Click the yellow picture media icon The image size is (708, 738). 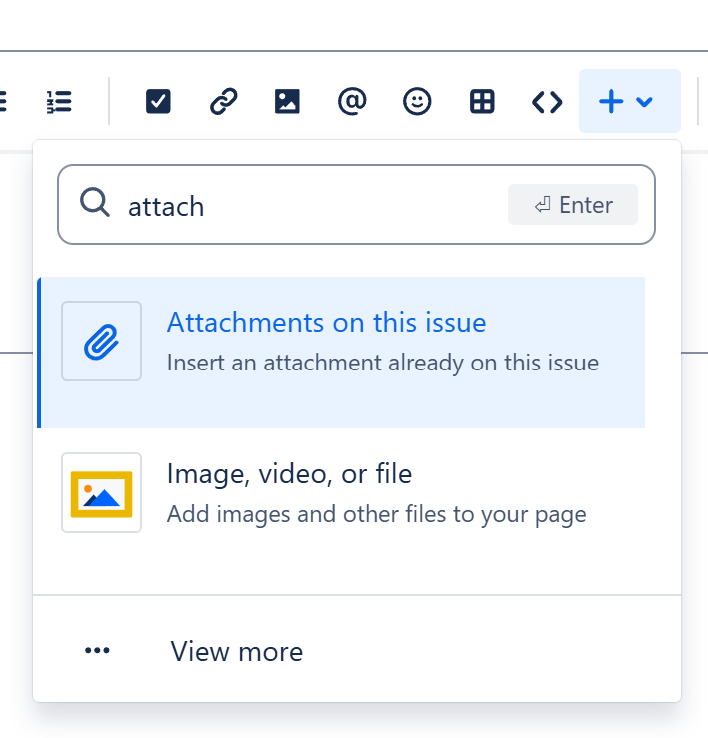pos(101,493)
